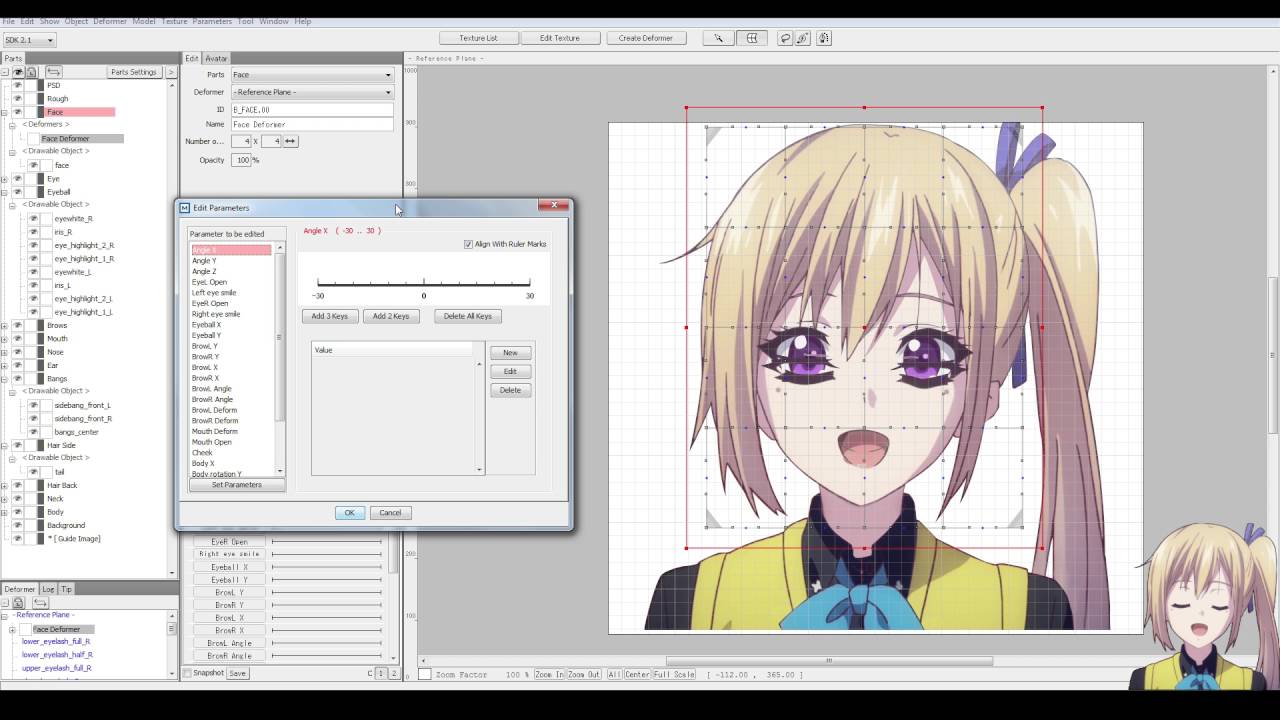The image size is (1280, 720).
Task: Expand the Brows part node
Action: click(5, 325)
